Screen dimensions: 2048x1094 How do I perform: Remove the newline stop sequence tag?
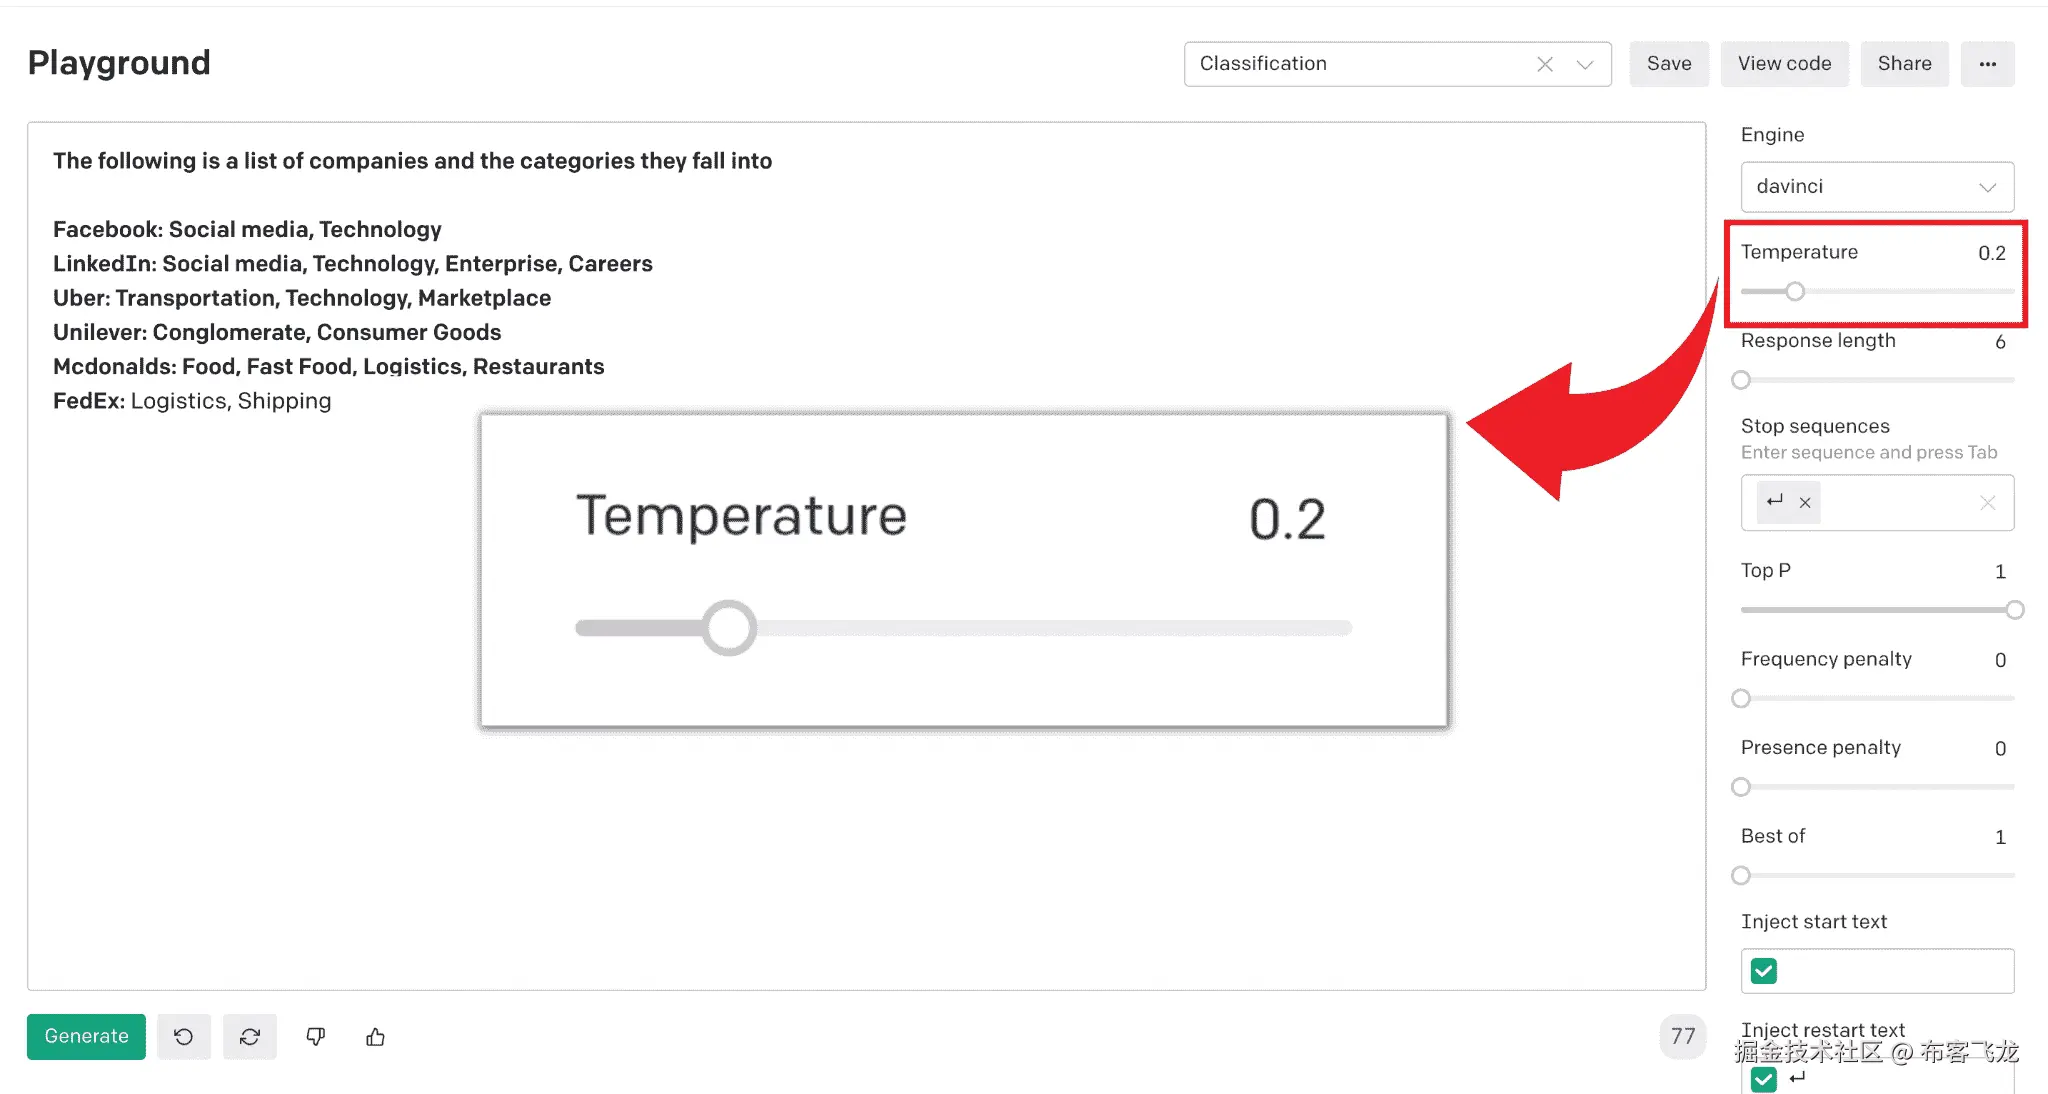click(x=1805, y=503)
